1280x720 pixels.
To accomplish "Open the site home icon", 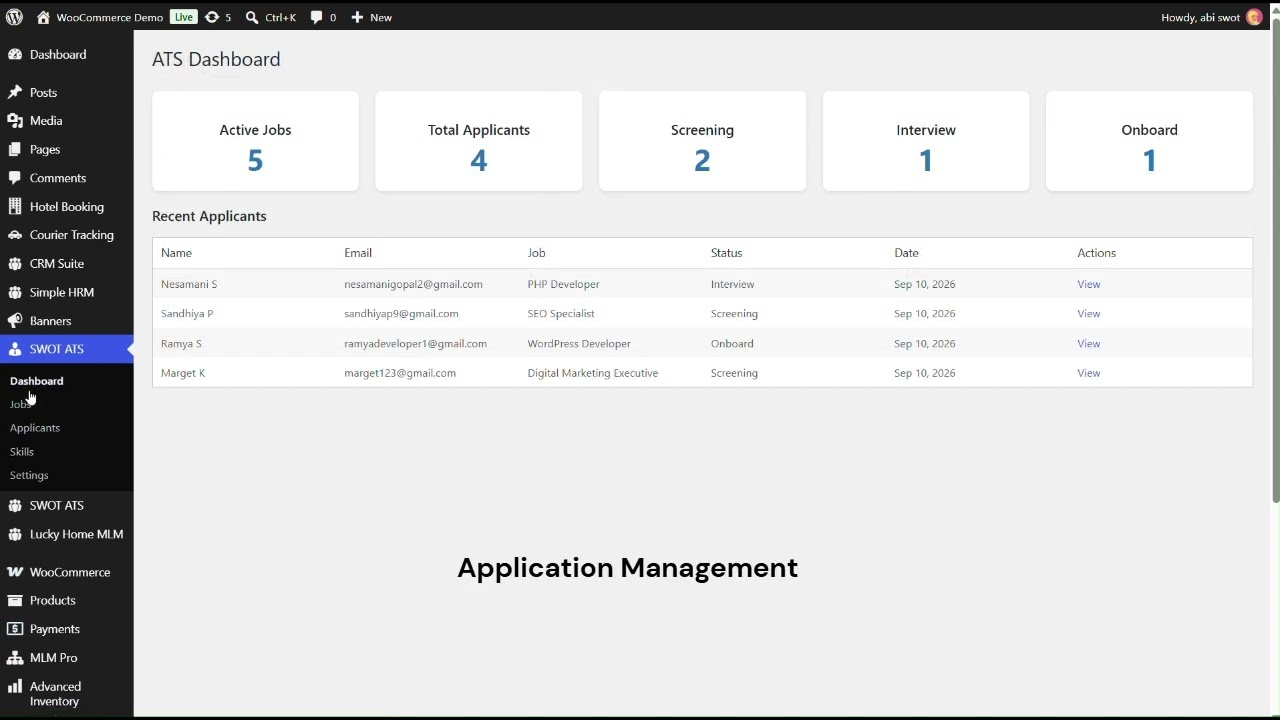I will [43, 17].
